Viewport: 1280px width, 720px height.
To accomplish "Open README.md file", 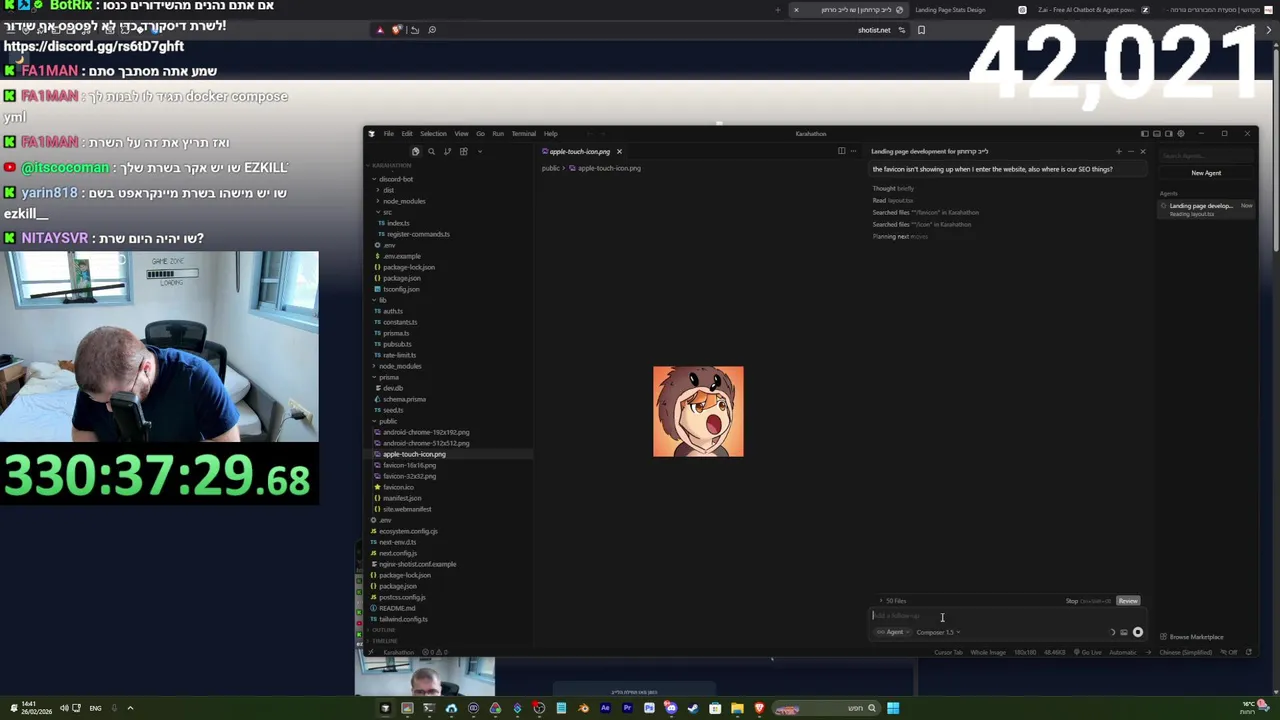I will (x=397, y=608).
